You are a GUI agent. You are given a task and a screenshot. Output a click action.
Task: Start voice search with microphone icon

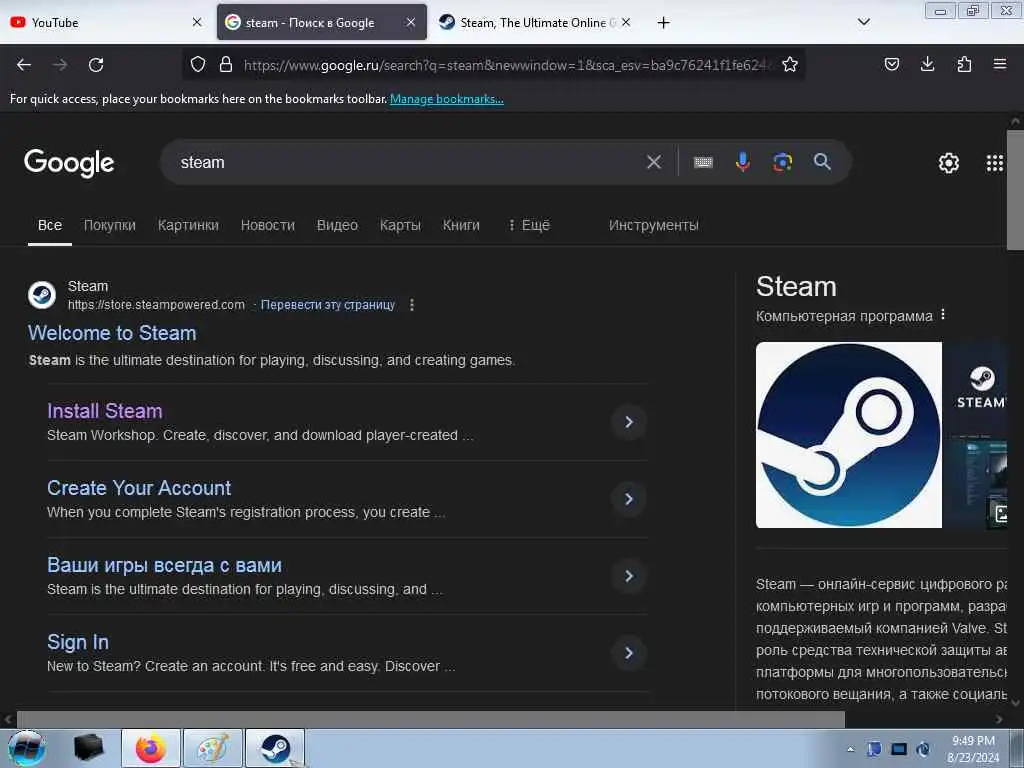tap(743, 162)
